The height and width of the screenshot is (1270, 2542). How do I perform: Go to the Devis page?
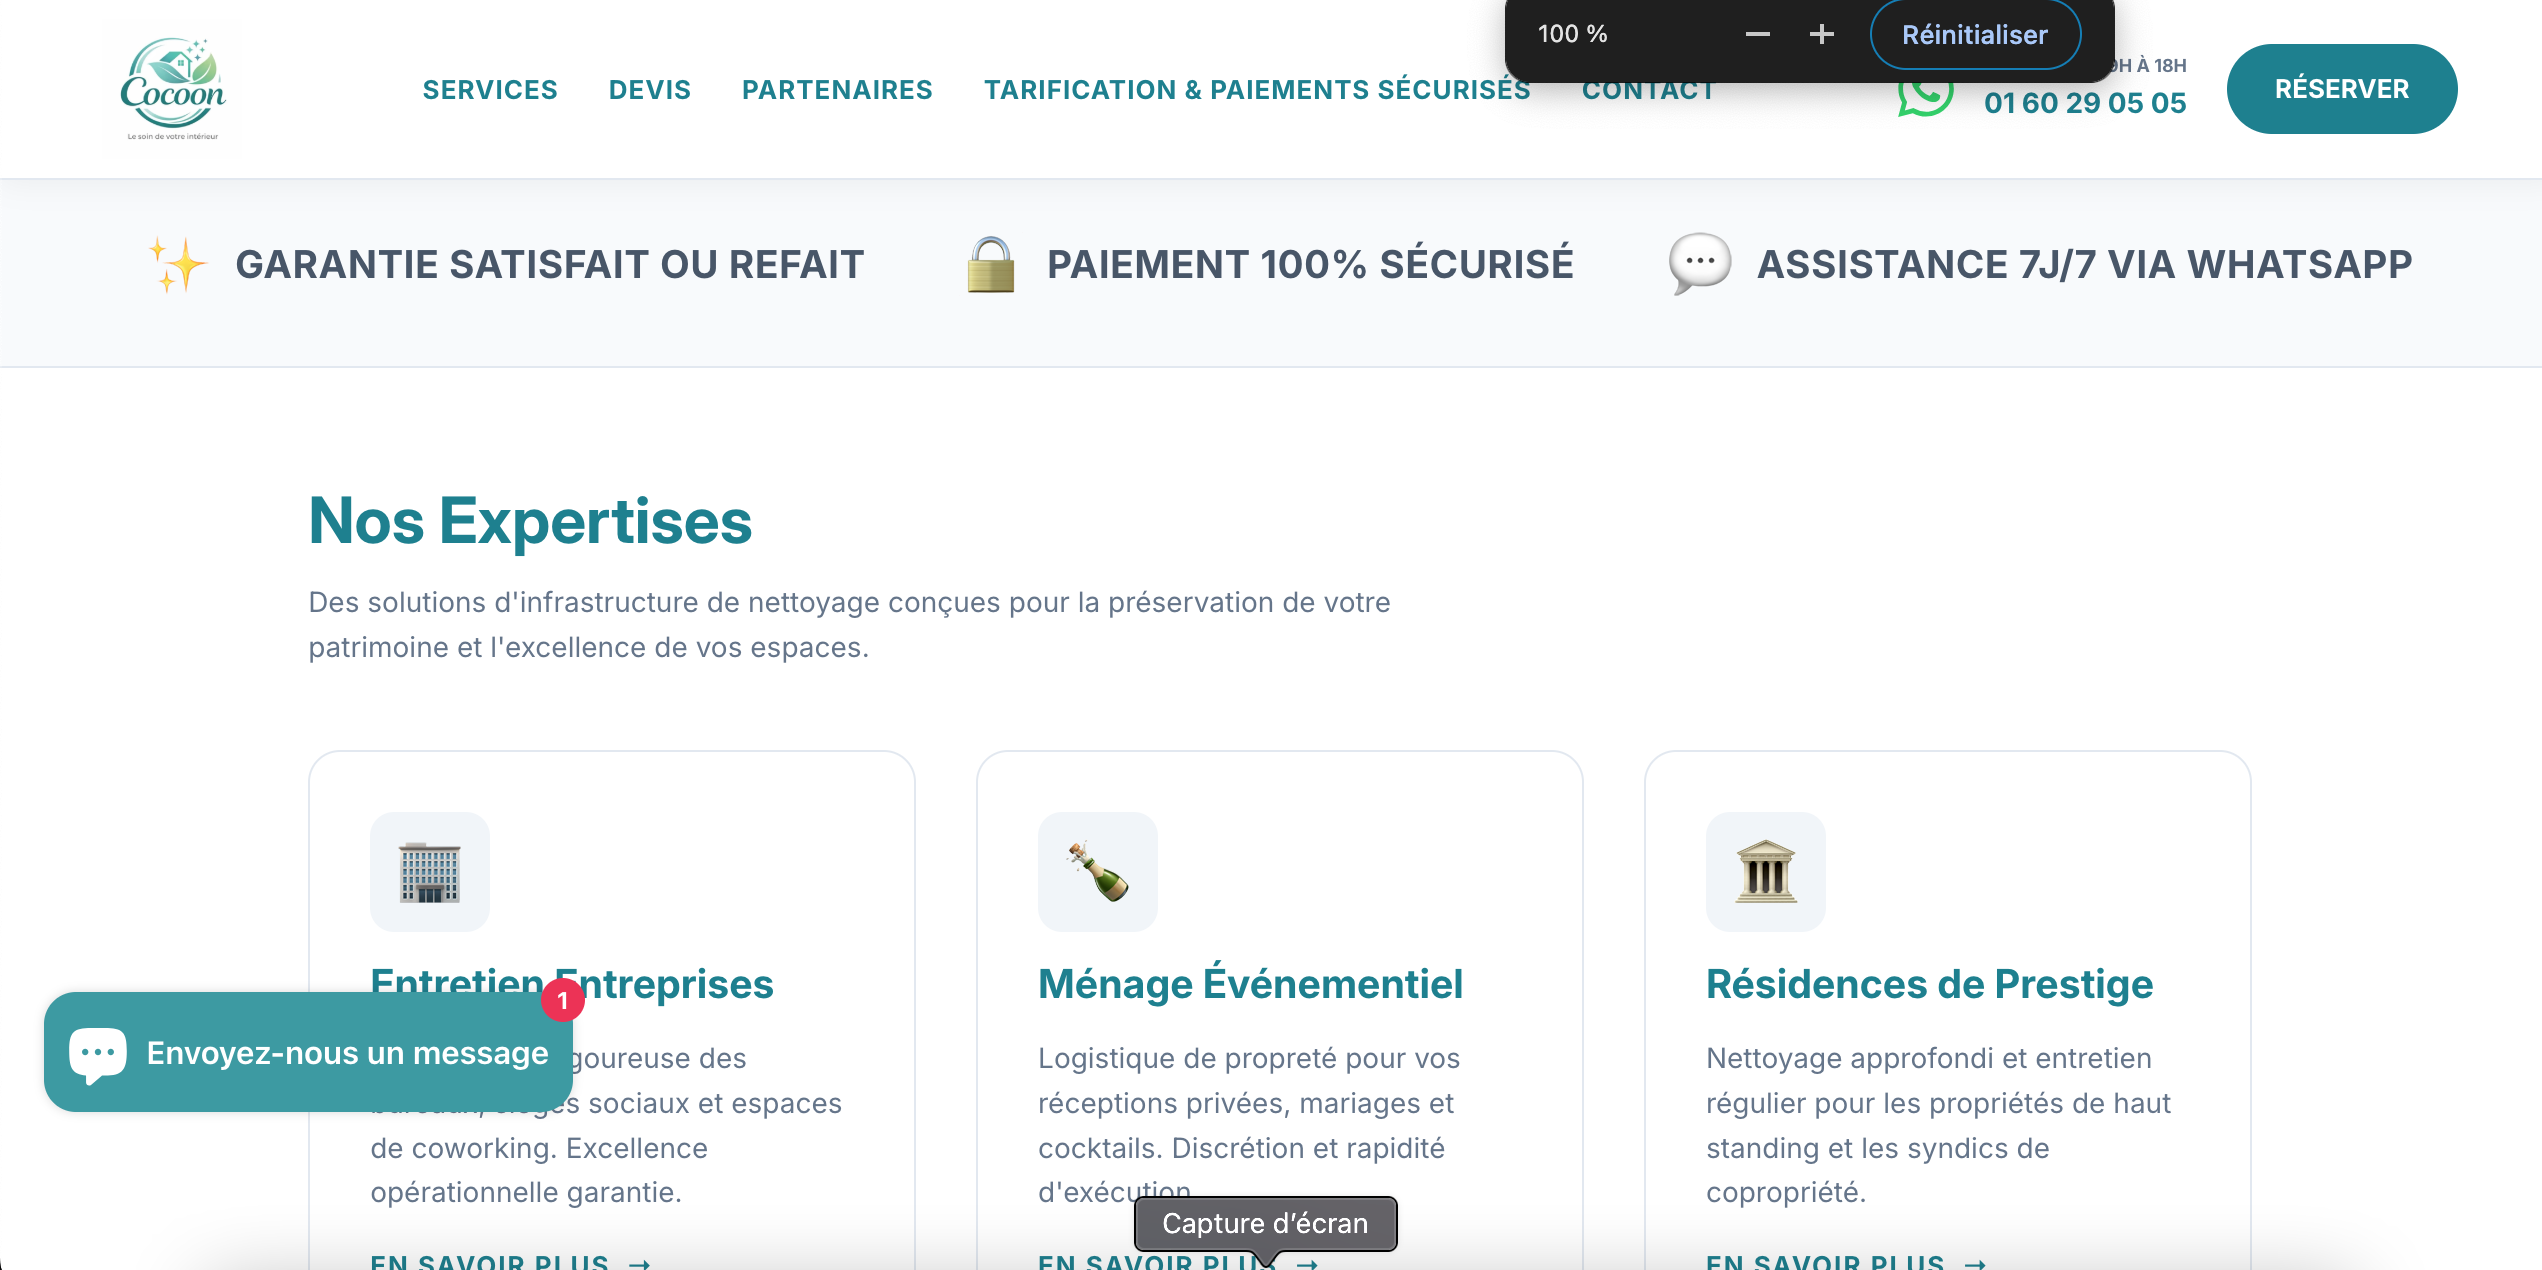point(650,90)
